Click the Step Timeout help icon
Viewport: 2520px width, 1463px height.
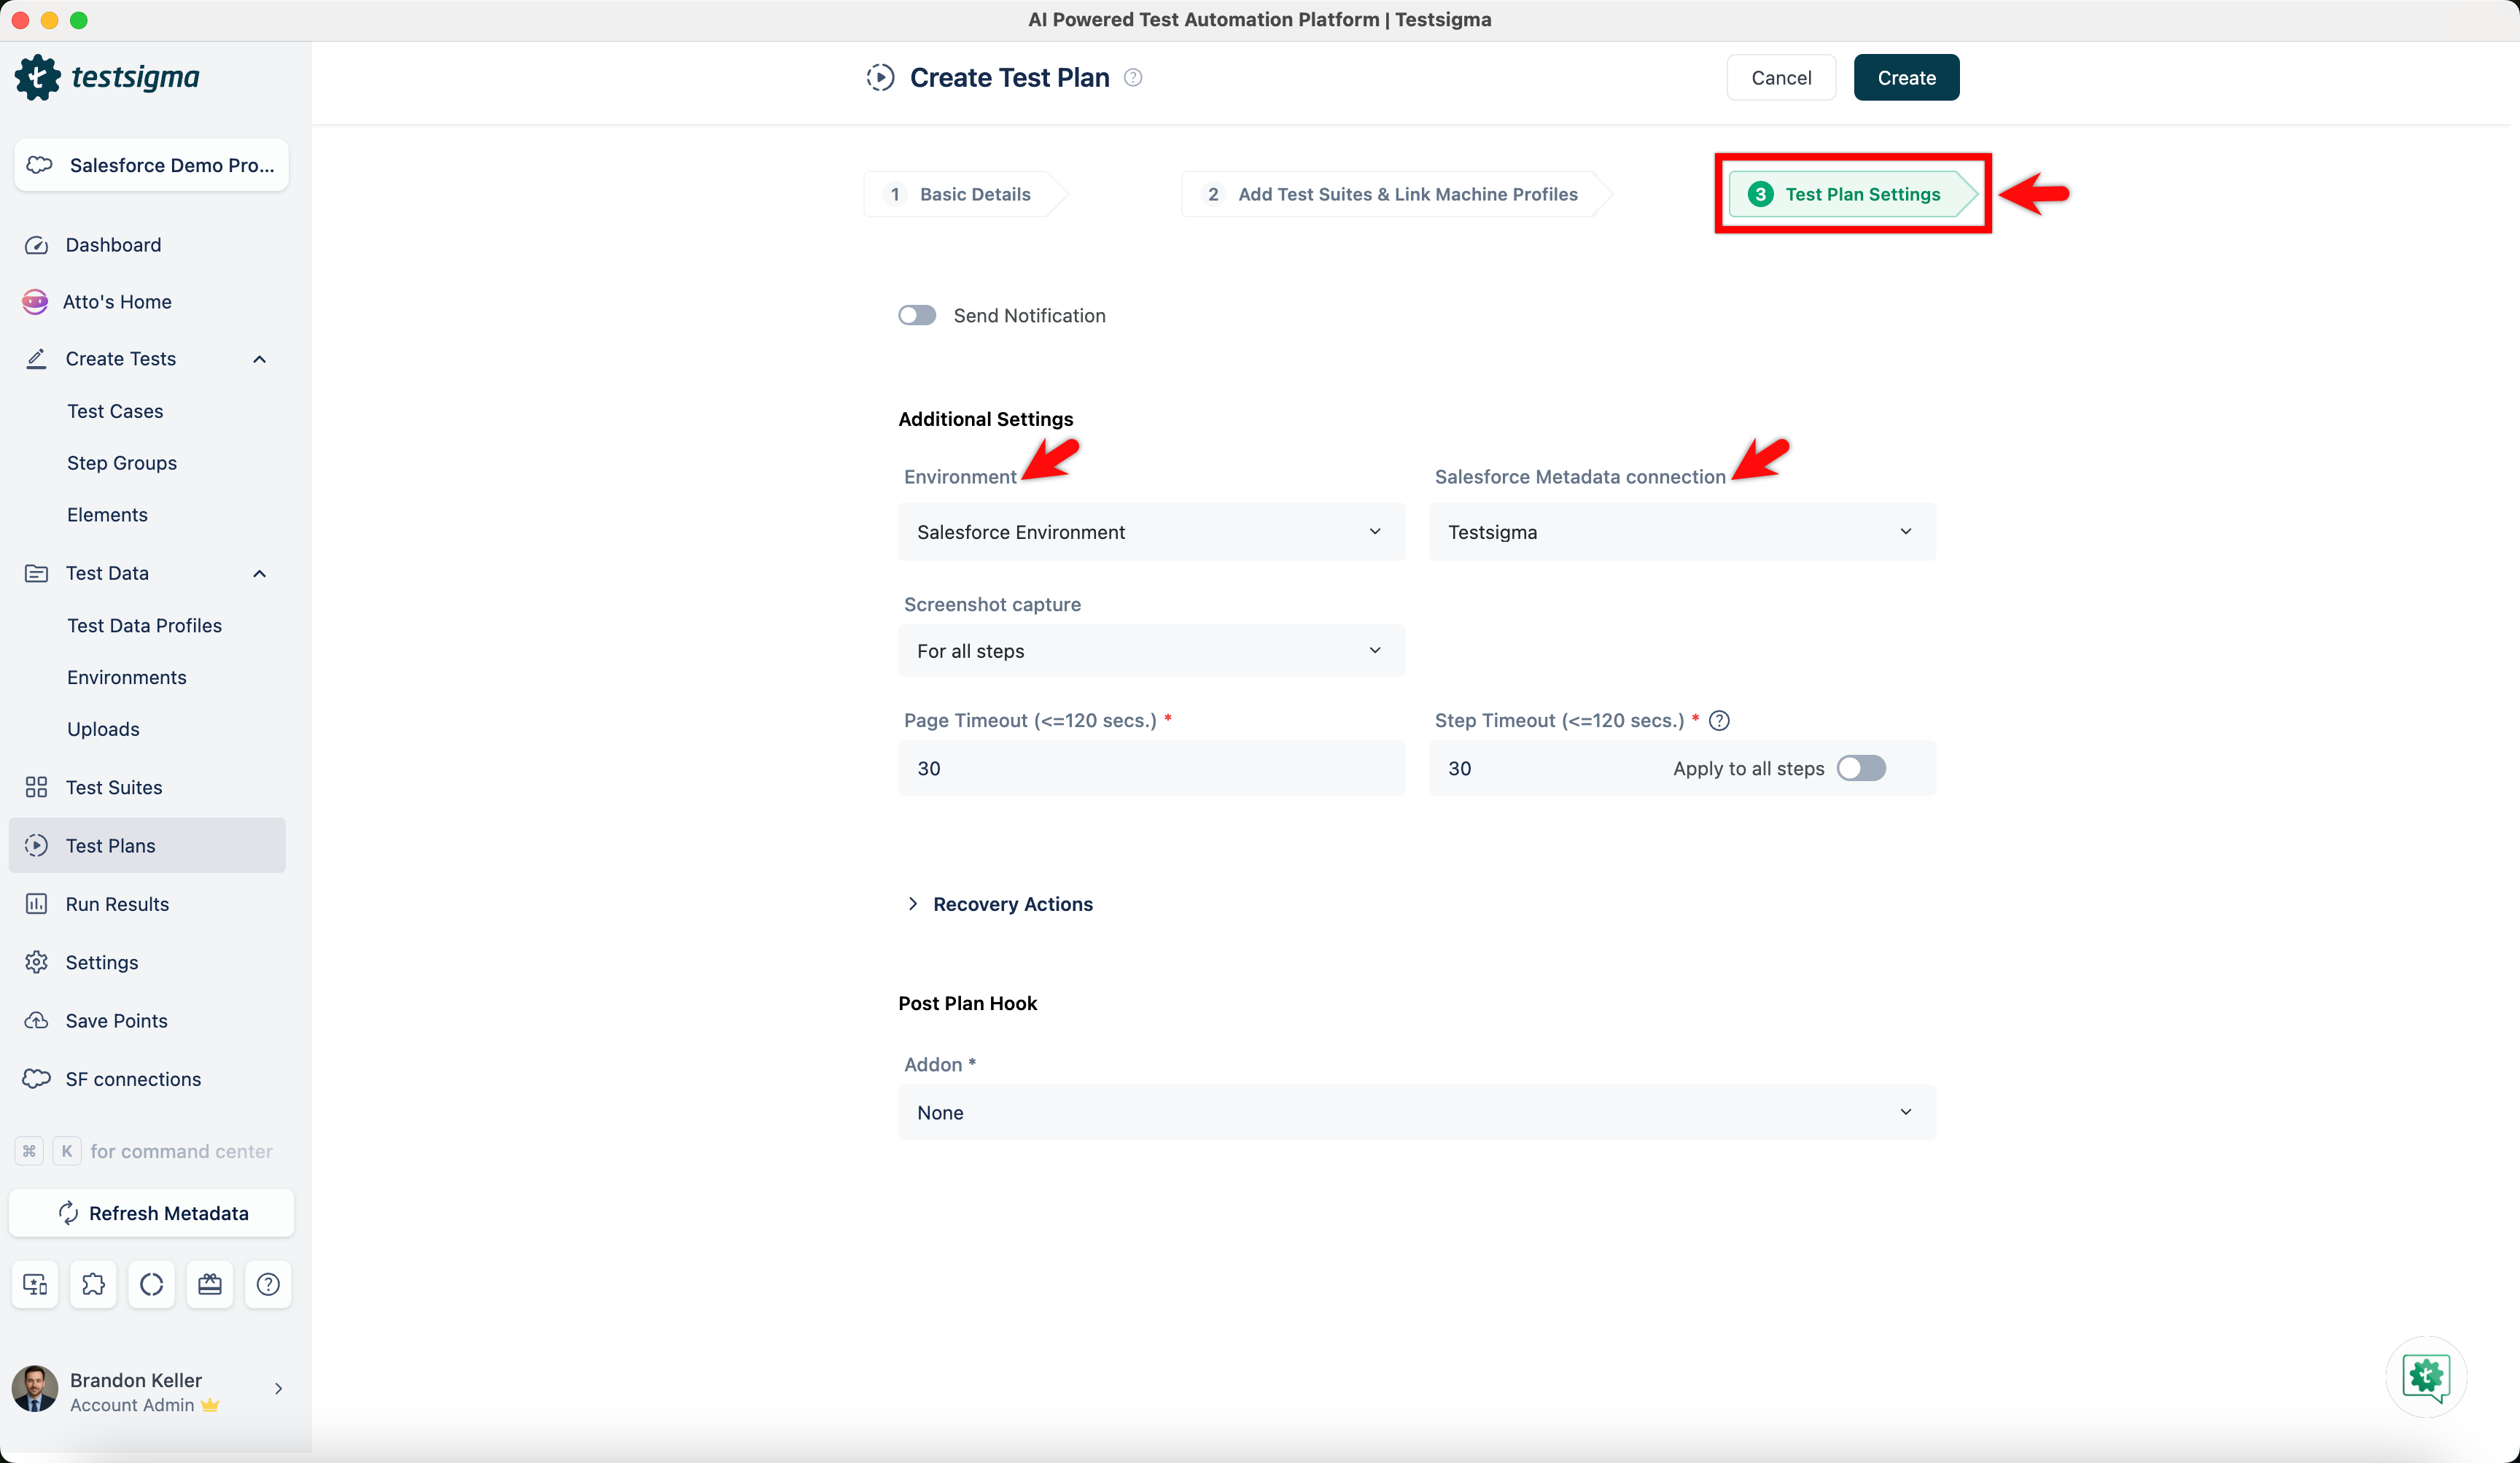pyautogui.click(x=1719, y=720)
